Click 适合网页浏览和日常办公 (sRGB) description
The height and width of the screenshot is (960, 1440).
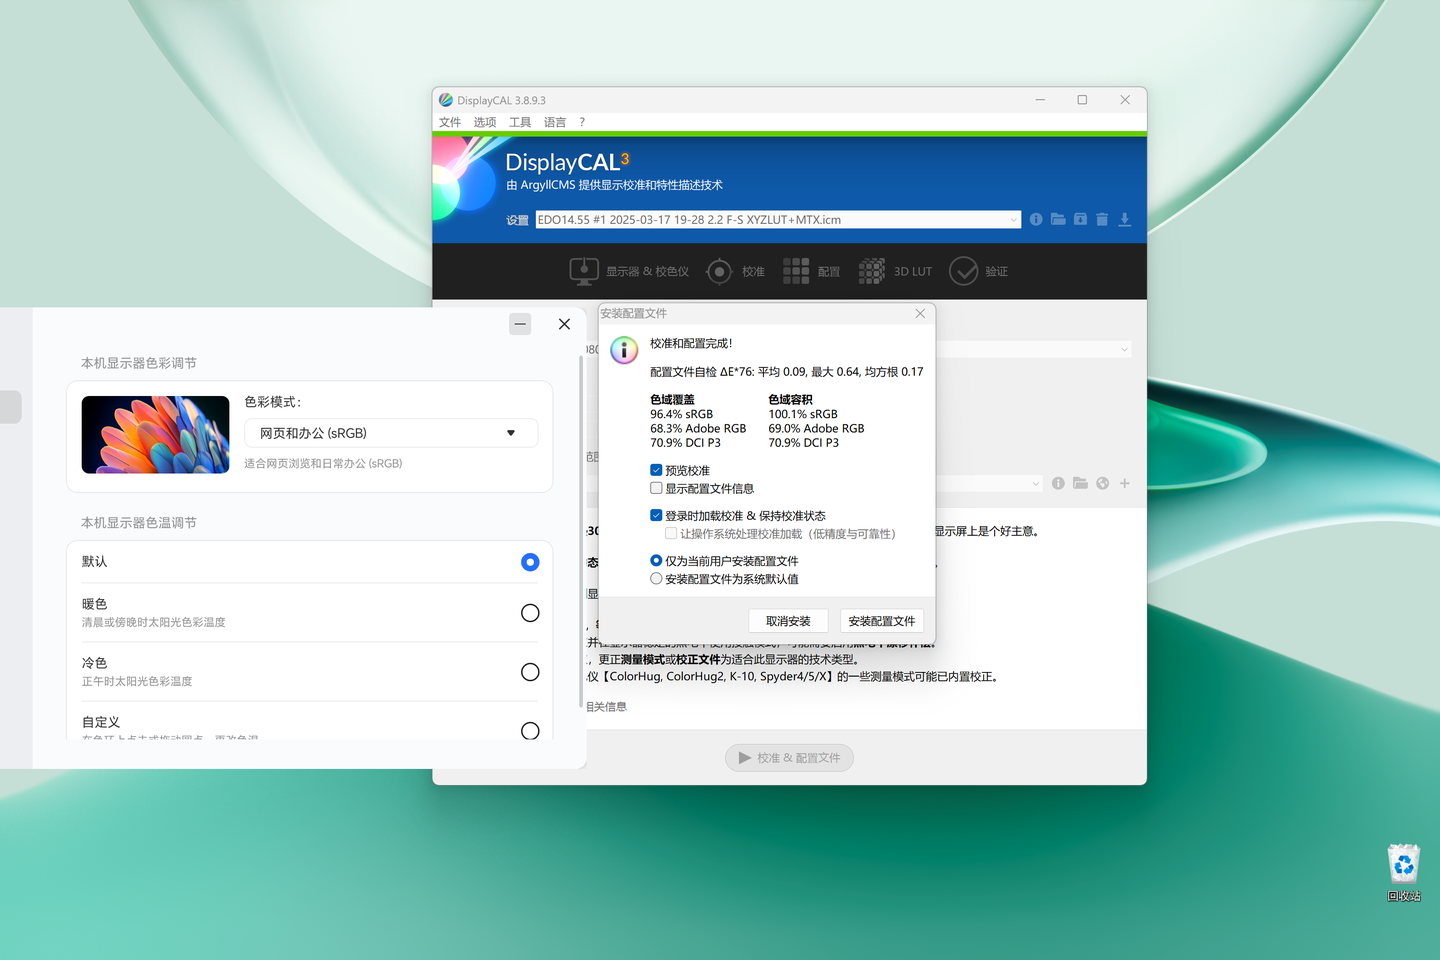coord(323,463)
